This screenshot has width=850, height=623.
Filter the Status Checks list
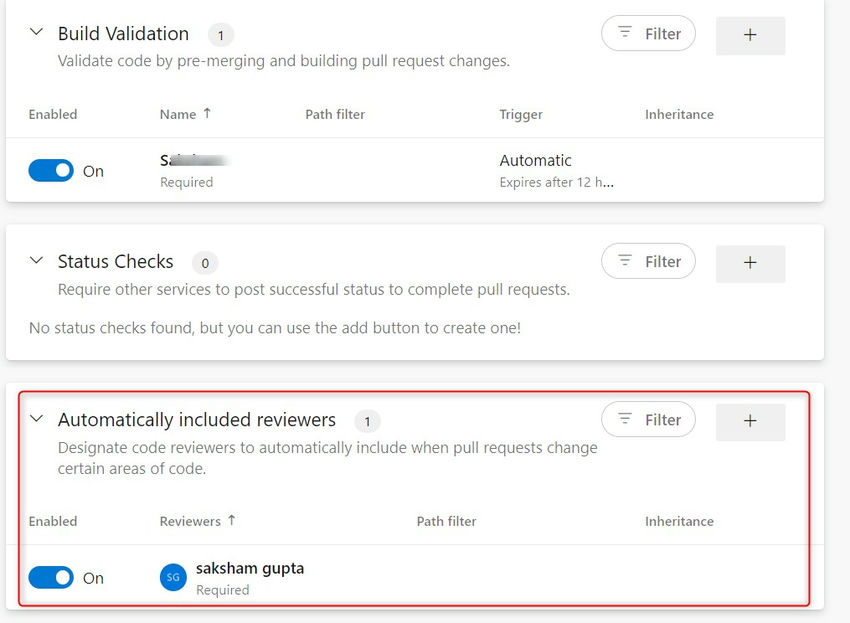click(x=648, y=262)
